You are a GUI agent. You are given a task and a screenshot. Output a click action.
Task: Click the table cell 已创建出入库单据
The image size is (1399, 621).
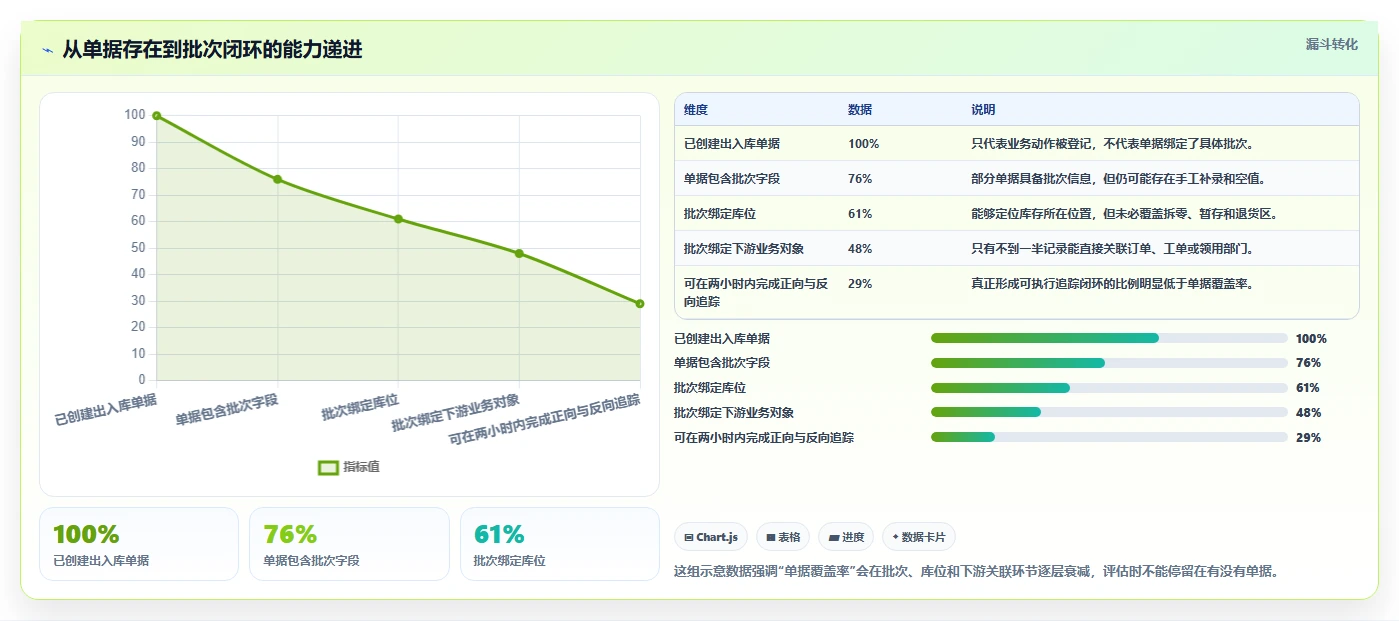tap(732, 144)
